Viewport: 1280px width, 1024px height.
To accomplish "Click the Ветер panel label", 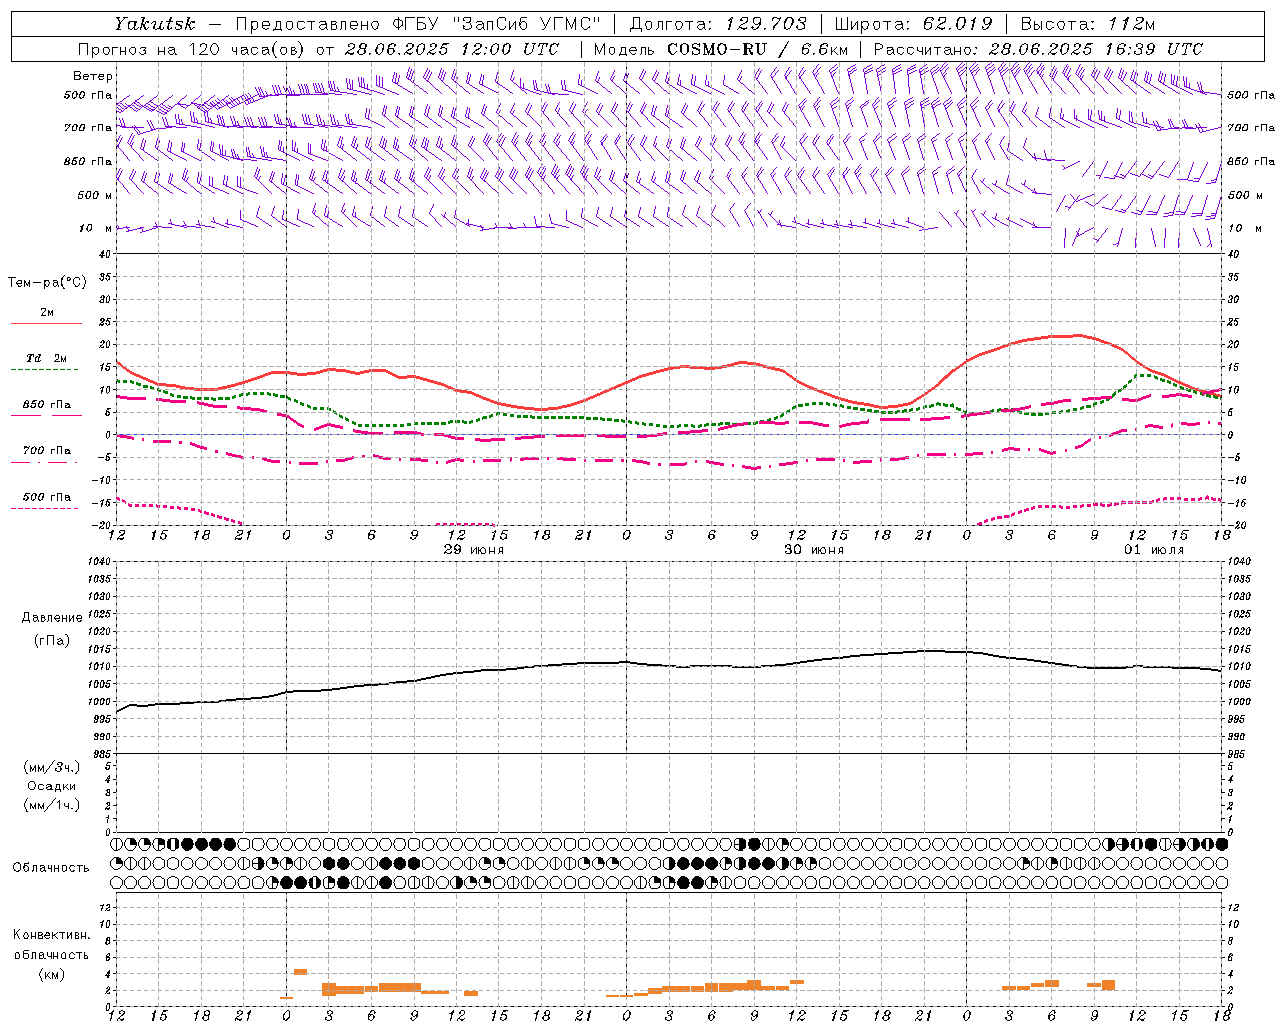I will click(x=93, y=76).
